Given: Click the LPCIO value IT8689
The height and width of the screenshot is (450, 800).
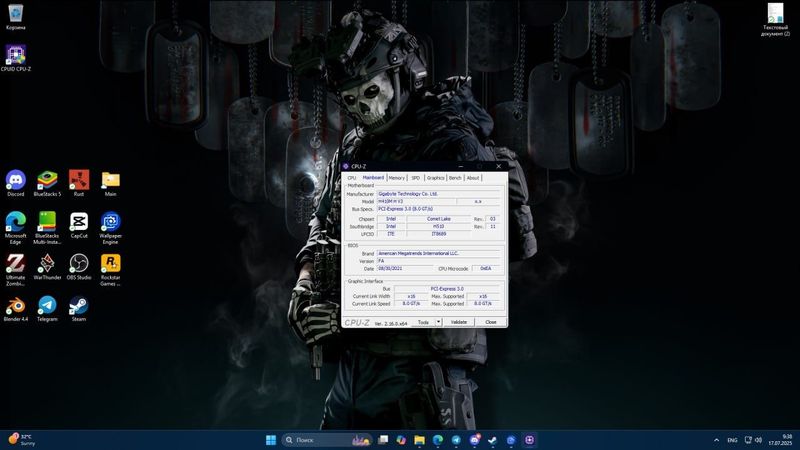Looking at the screenshot, I should (x=439, y=234).
